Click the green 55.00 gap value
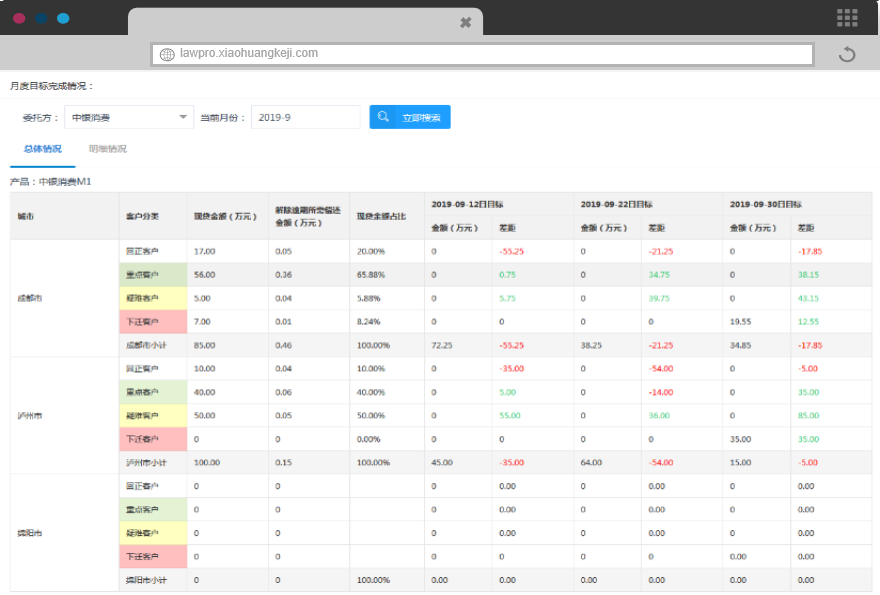The height and width of the screenshot is (595, 880). [x=510, y=416]
